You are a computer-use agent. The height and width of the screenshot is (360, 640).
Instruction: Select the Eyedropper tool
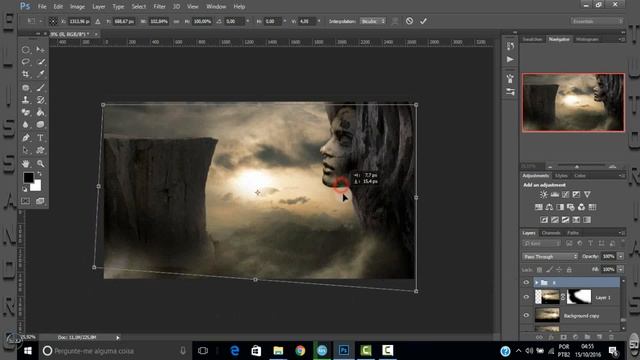pos(40,74)
